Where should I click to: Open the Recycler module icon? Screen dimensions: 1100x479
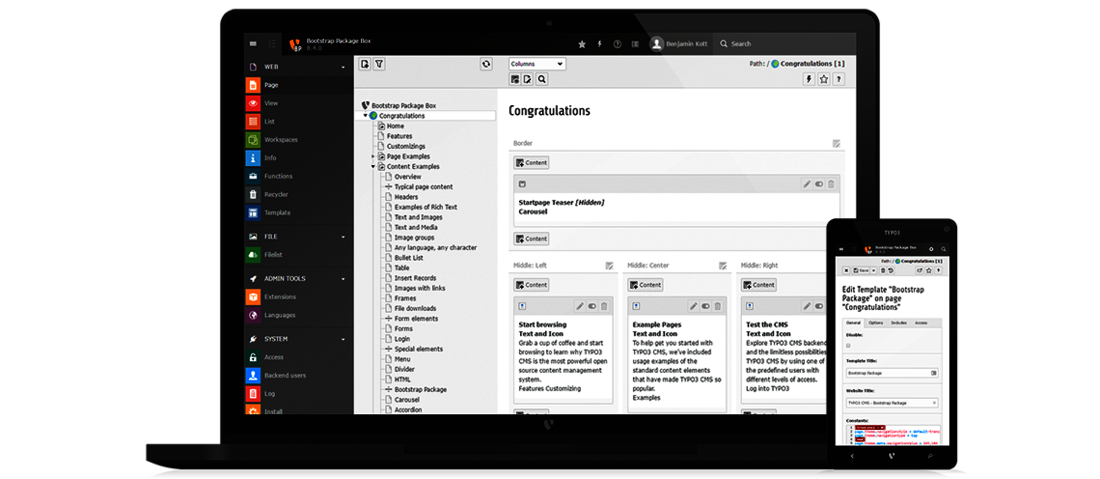coord(254,194)
